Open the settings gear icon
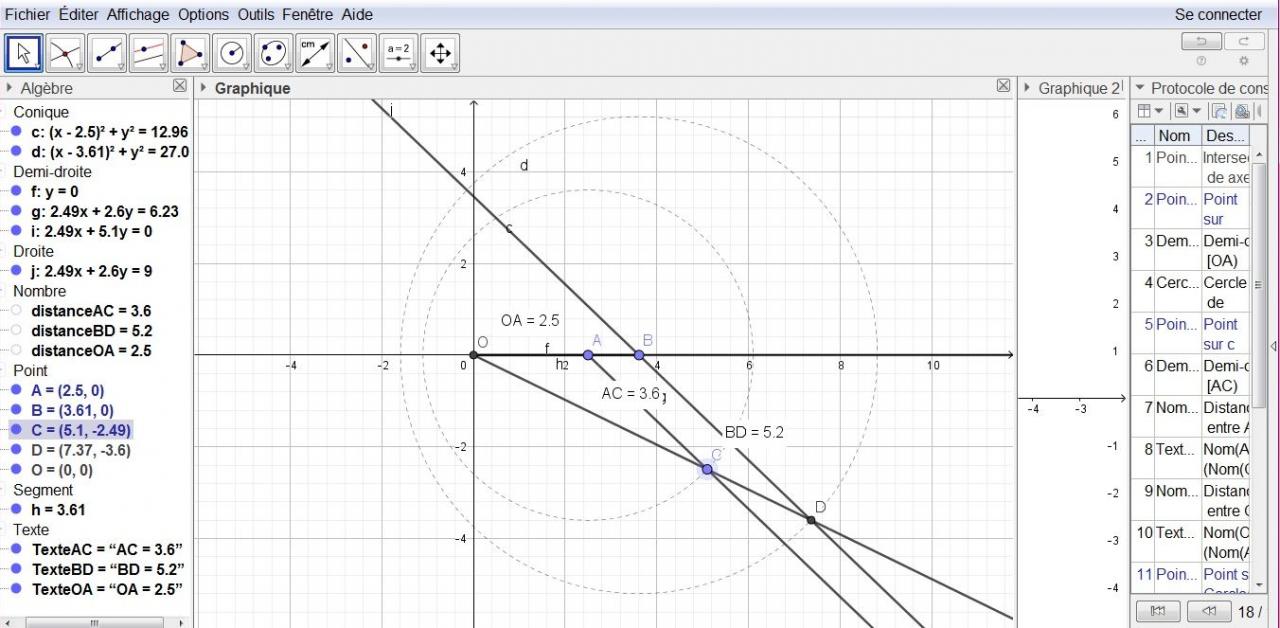 [x=1244, y=61]
